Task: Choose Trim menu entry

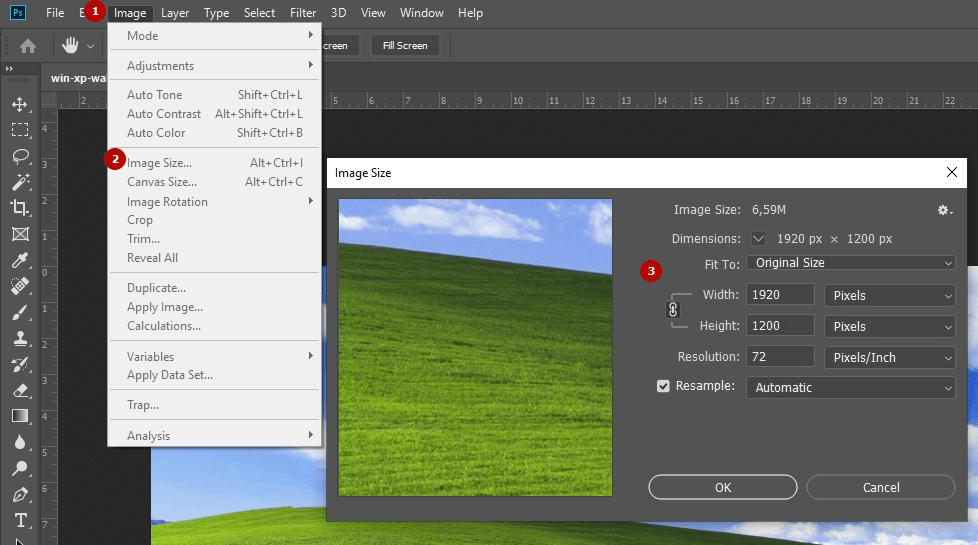Action: point(215,239)
